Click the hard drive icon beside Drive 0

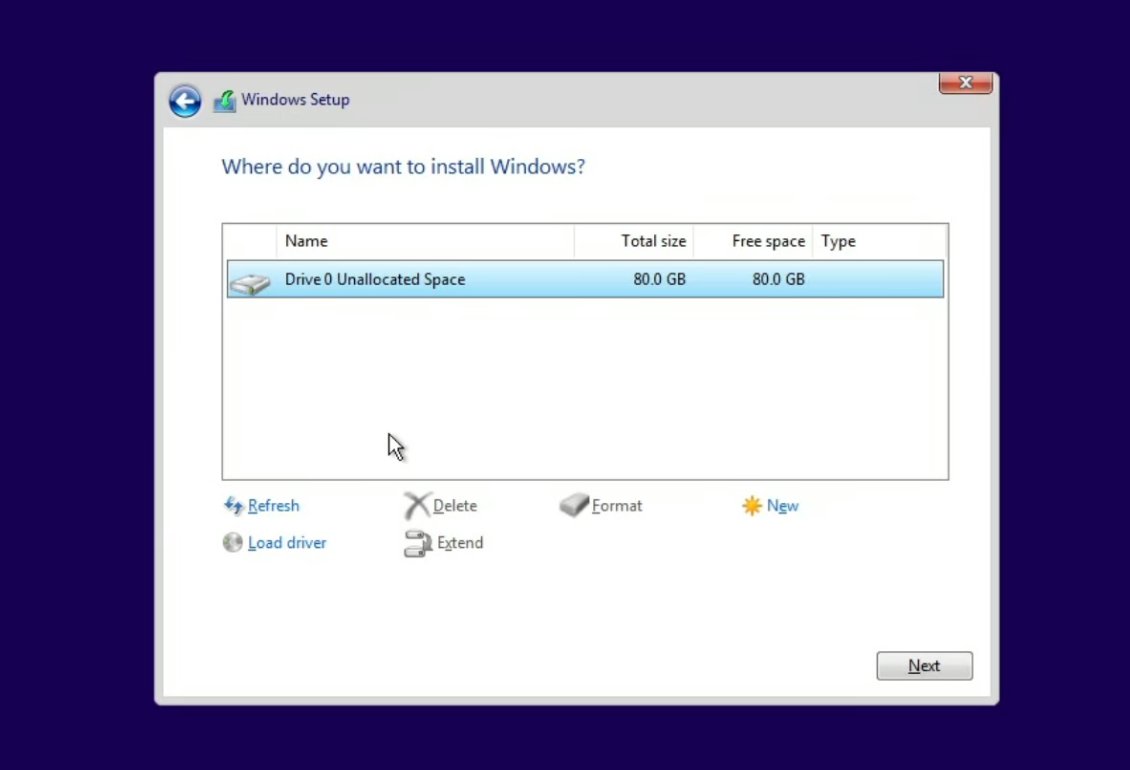pyautogui.click(x=251, y=283)
